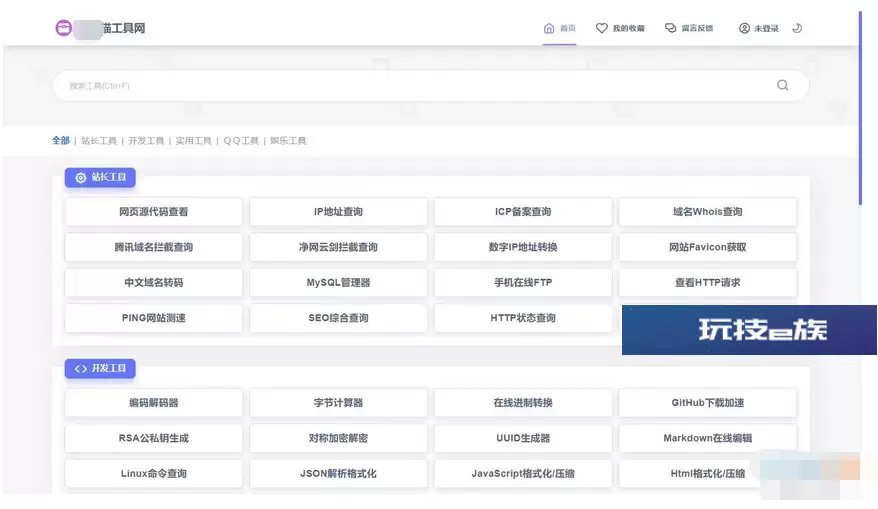Viewport: 878px width, 509px height.
Task: Open Markdown在线编辑 tool
Action: point(708,438)
